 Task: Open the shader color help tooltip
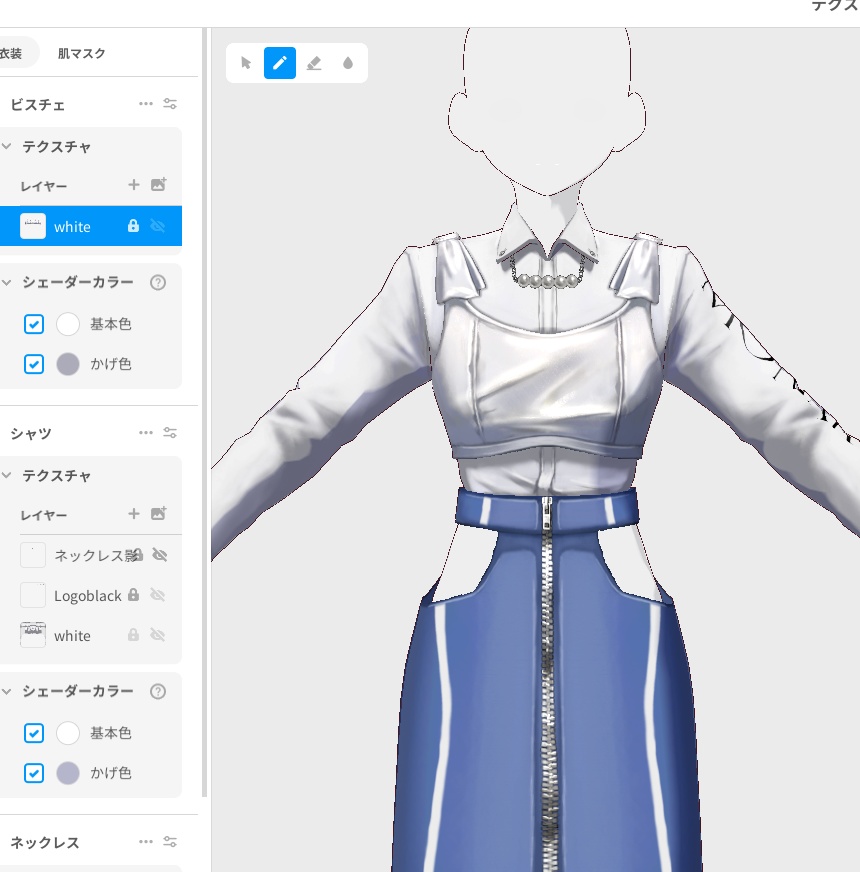pyautogui.click(x=158, y=283)
